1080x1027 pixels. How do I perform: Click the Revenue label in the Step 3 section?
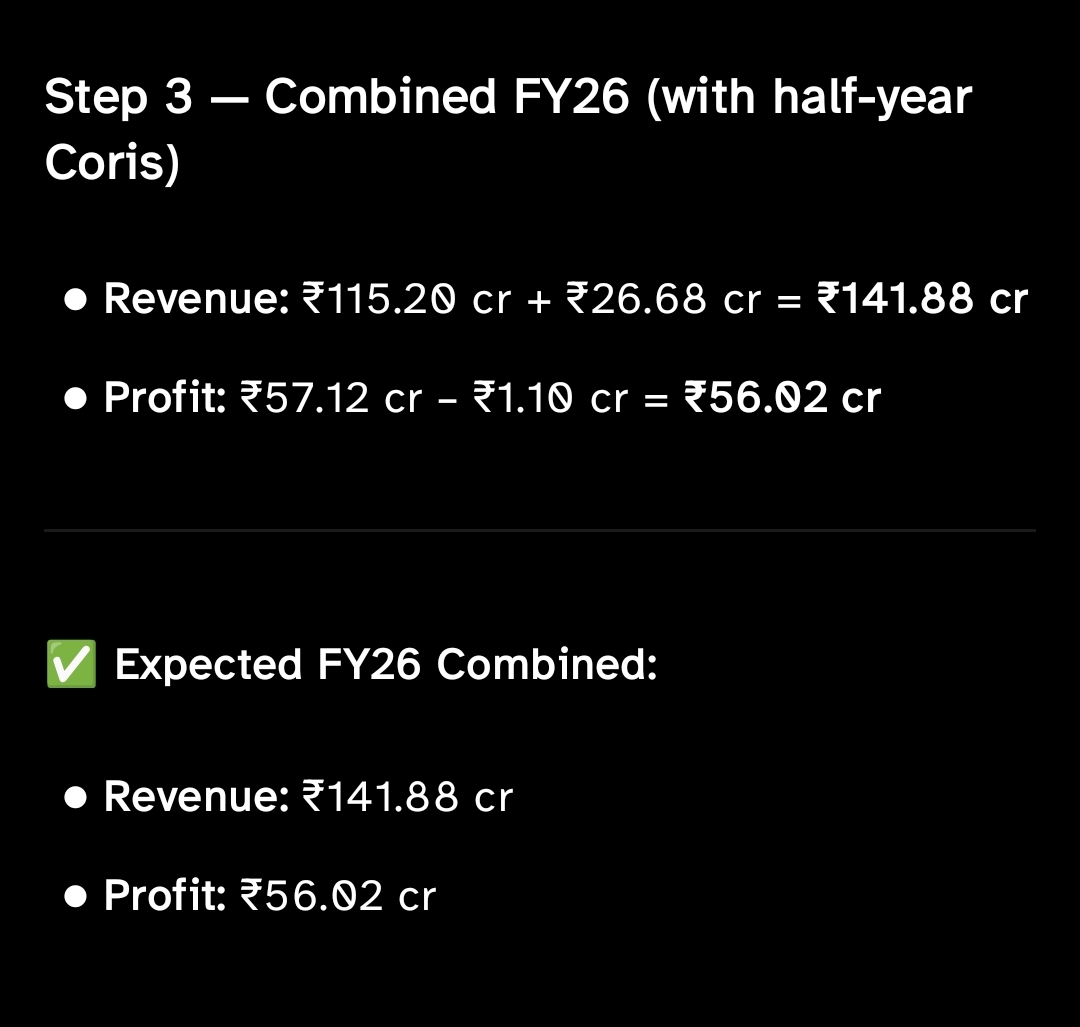[x=196, y=300]
